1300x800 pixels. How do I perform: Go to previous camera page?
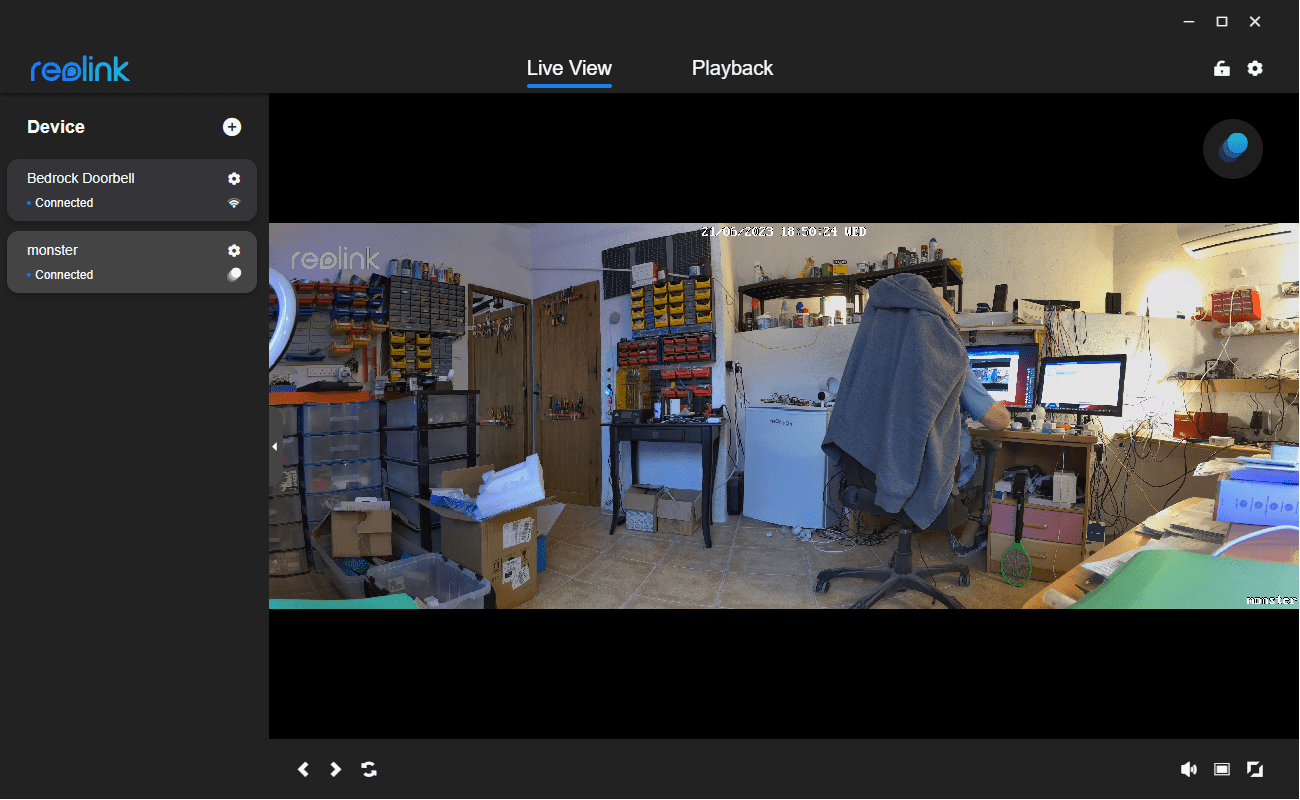pos(304,769)
